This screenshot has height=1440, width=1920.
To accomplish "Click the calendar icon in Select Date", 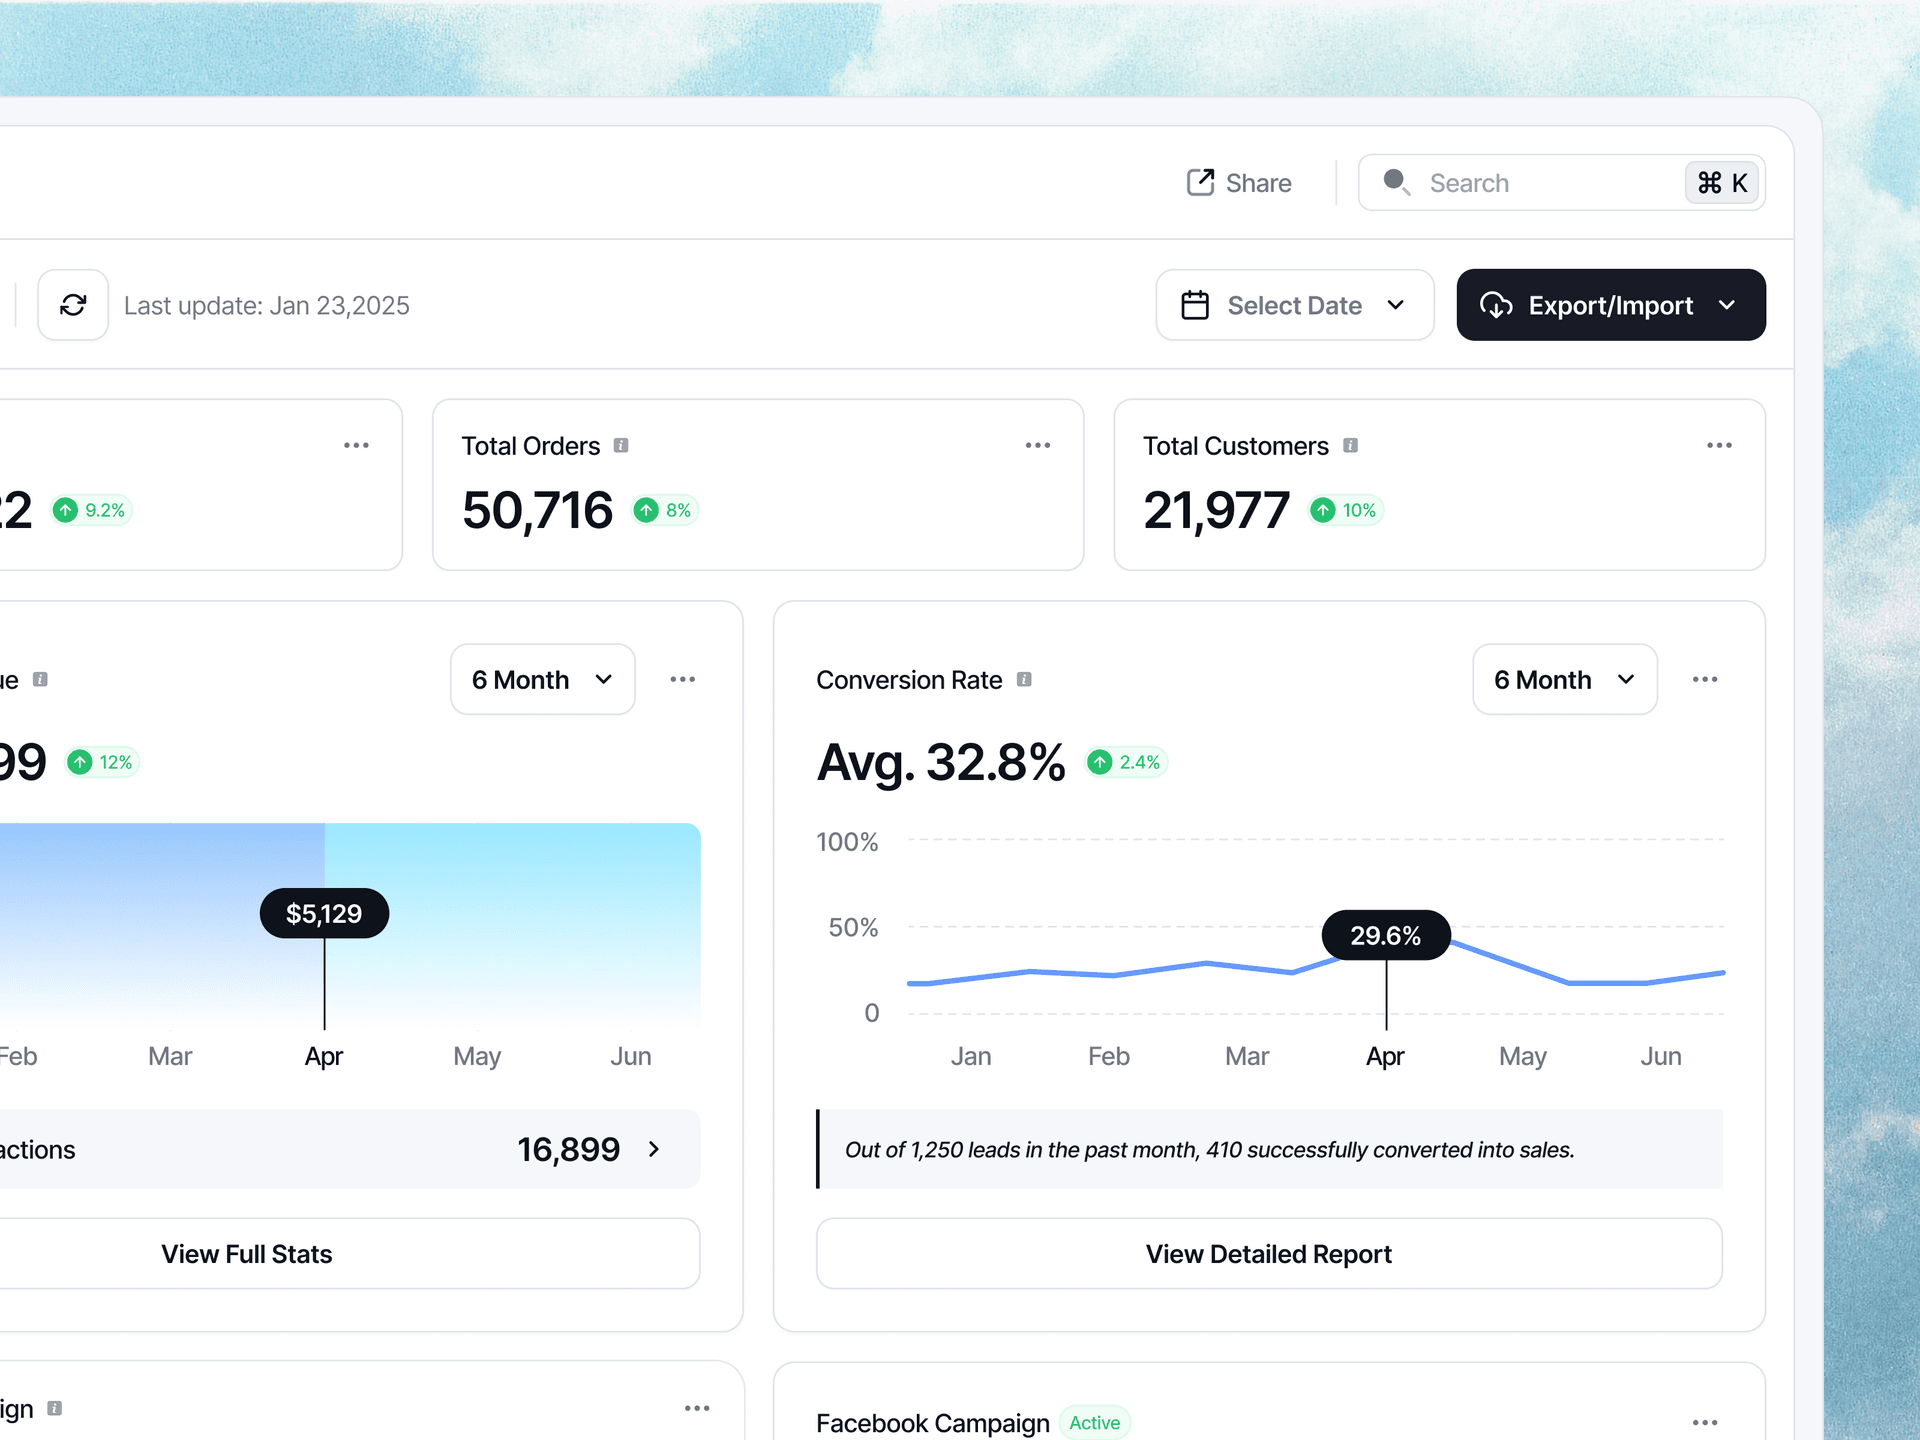I will [1196, 305].
